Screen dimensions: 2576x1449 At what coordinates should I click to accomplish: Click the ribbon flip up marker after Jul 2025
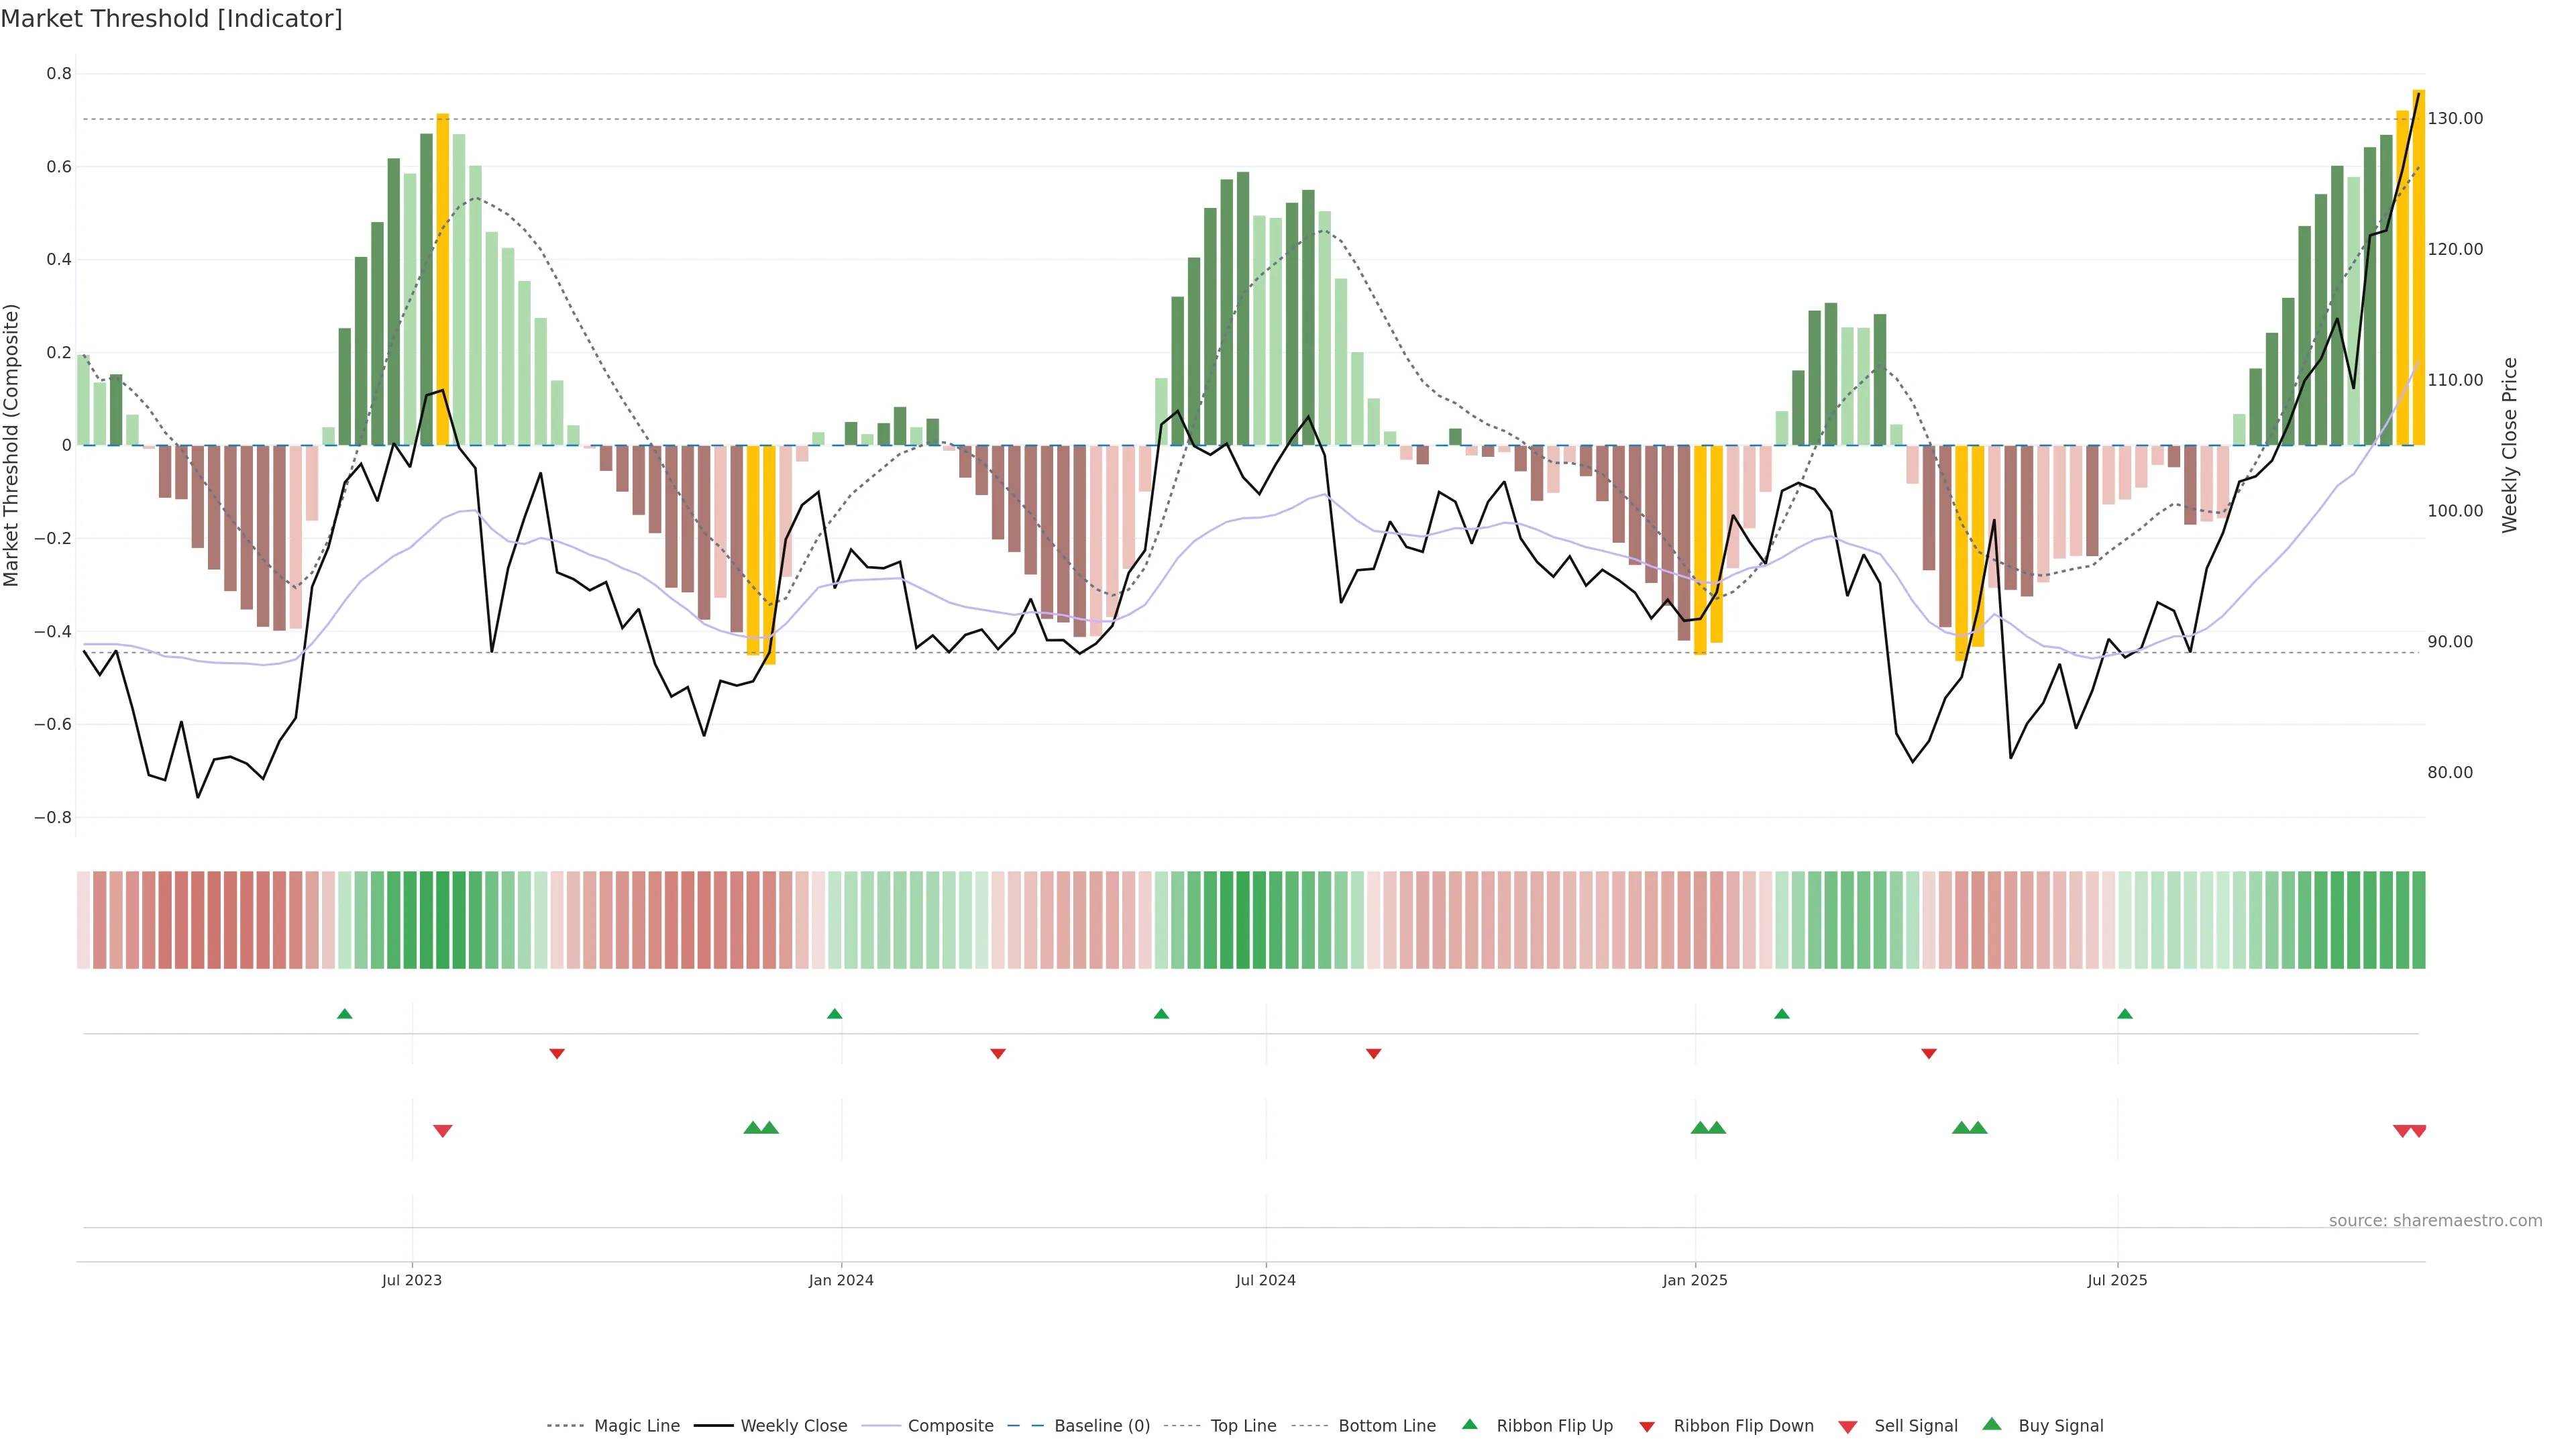[2125, 1014]
